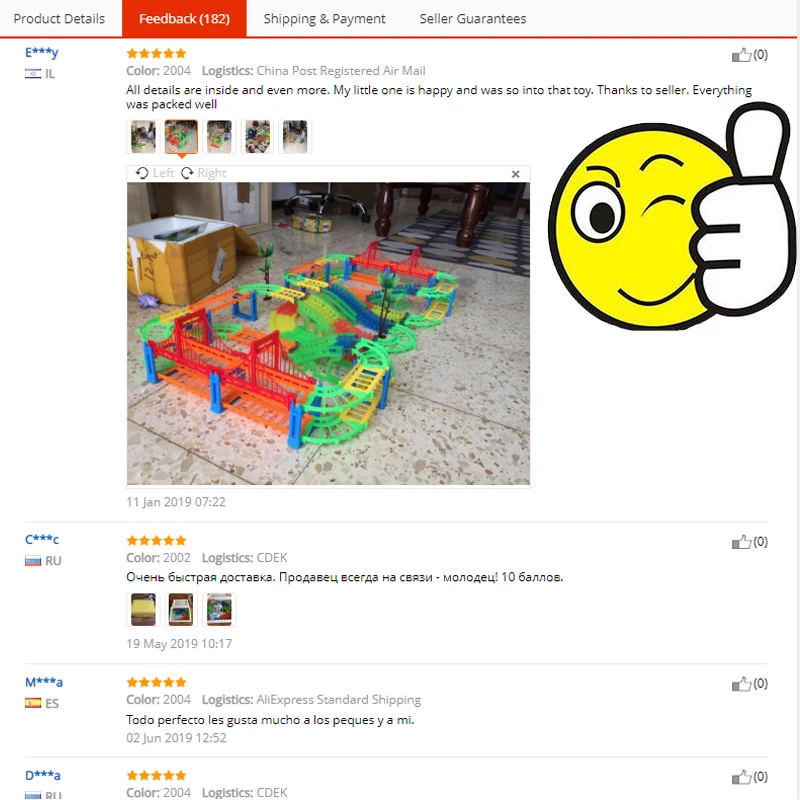Open the Product Details tab
Viewport: 800px width, 800px height.
pos(59,18)
